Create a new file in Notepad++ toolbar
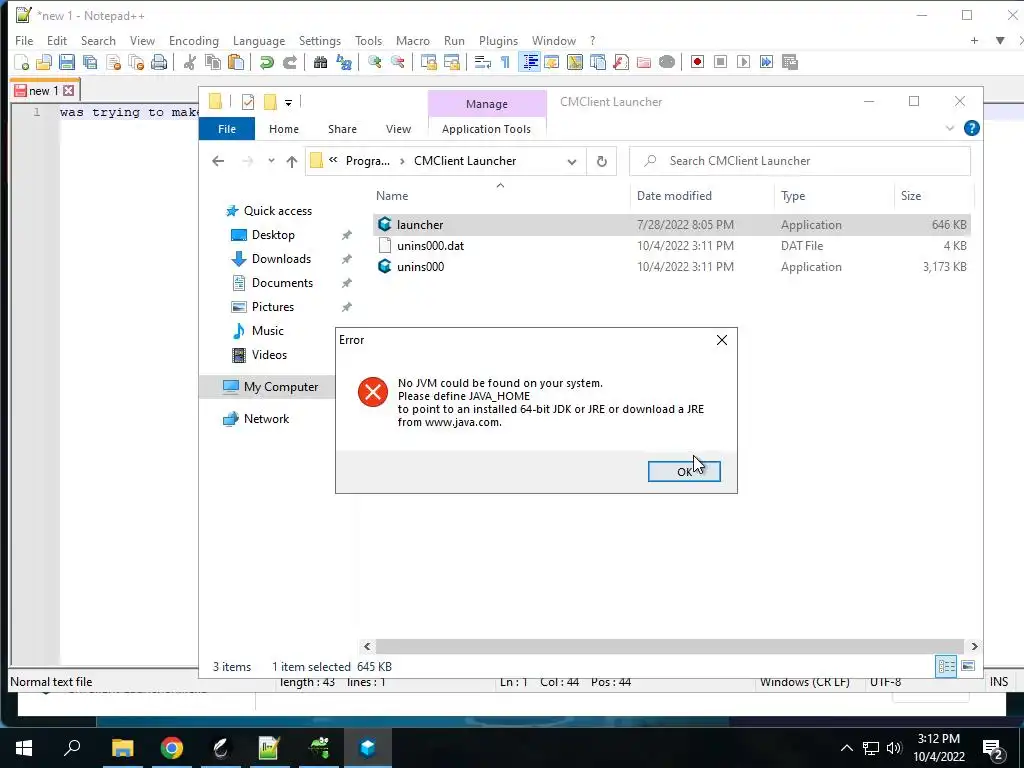Screen dimensions: 1024x768 tap(22, 62)
